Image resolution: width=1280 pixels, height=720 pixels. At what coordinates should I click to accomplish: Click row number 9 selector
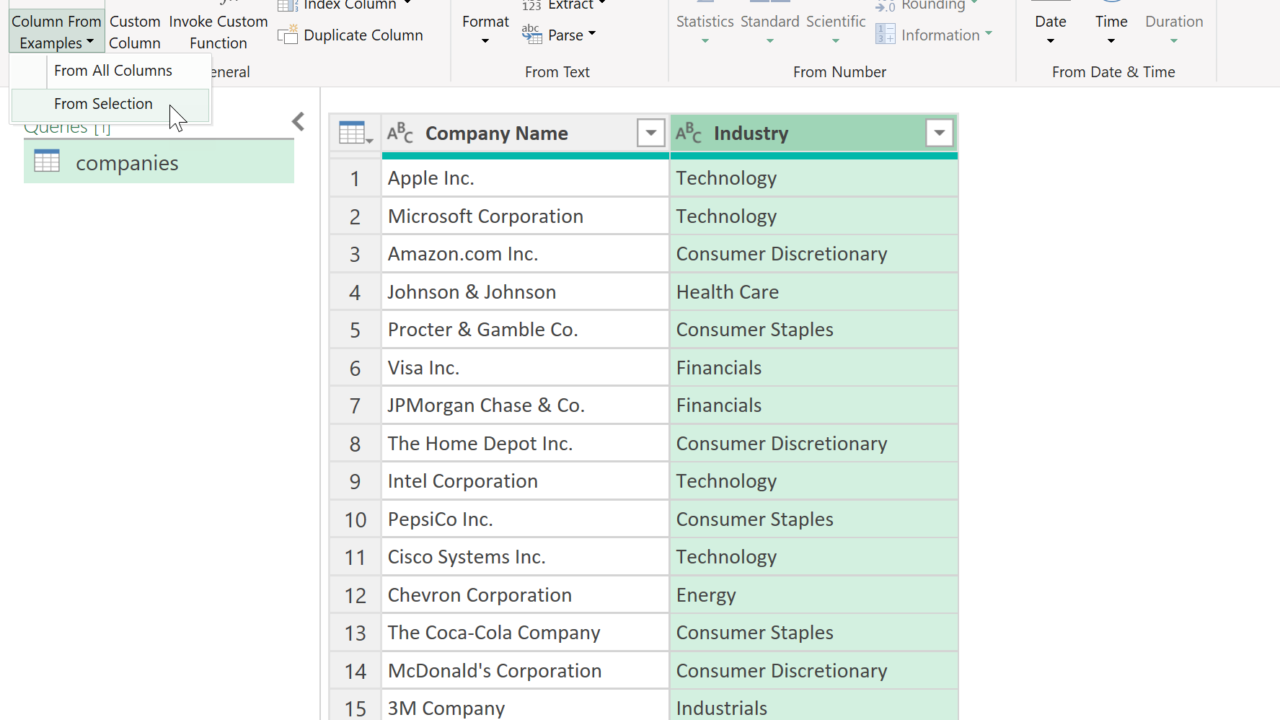click(x=355, y=481)
